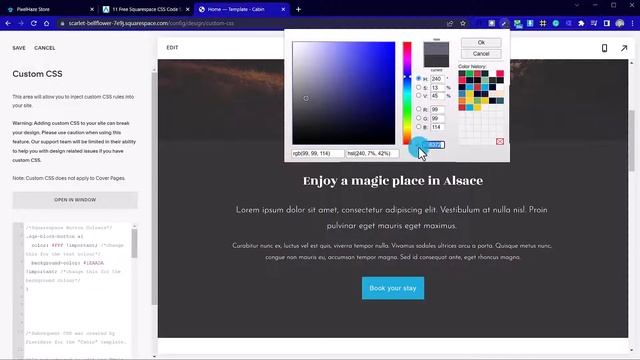Click the CSS code editor area

pos(78,290)
